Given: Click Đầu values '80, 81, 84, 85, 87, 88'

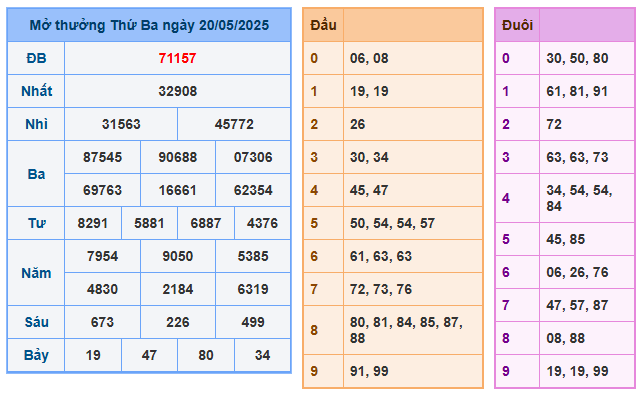Looking at the screenshot, I should [x=406, y=330].
